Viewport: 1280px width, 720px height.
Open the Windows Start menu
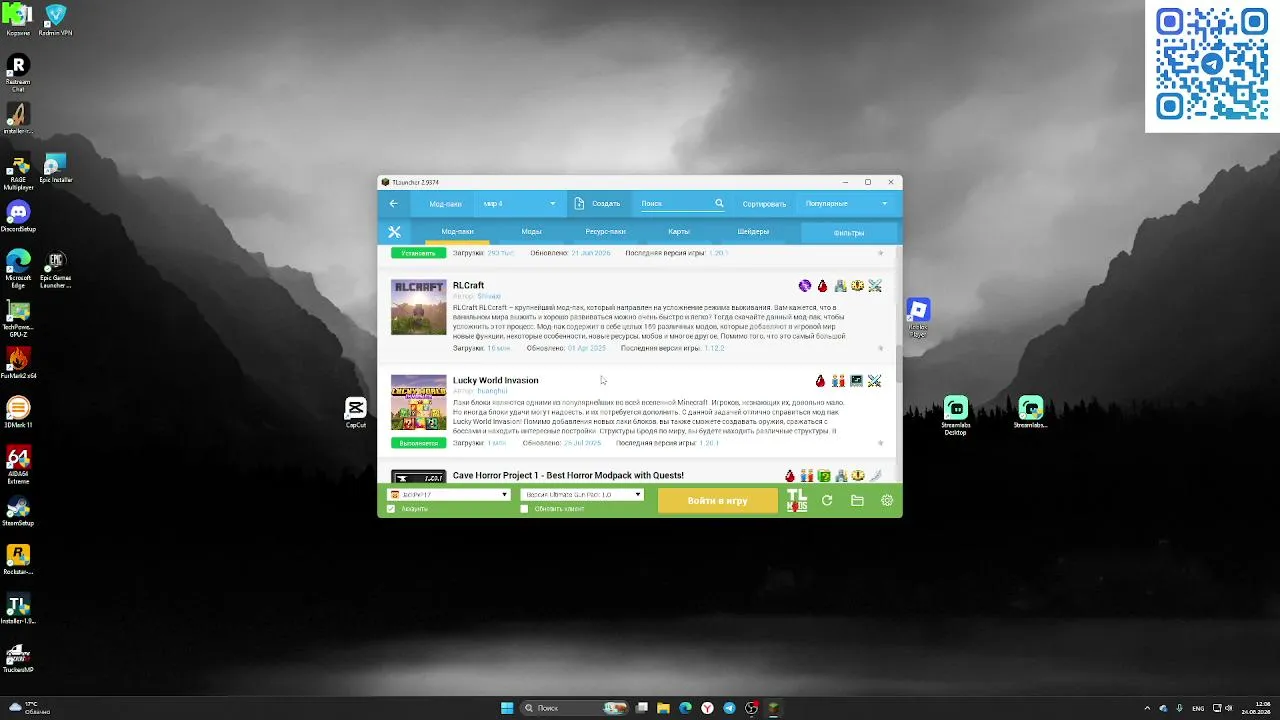(x=507, y=708)
